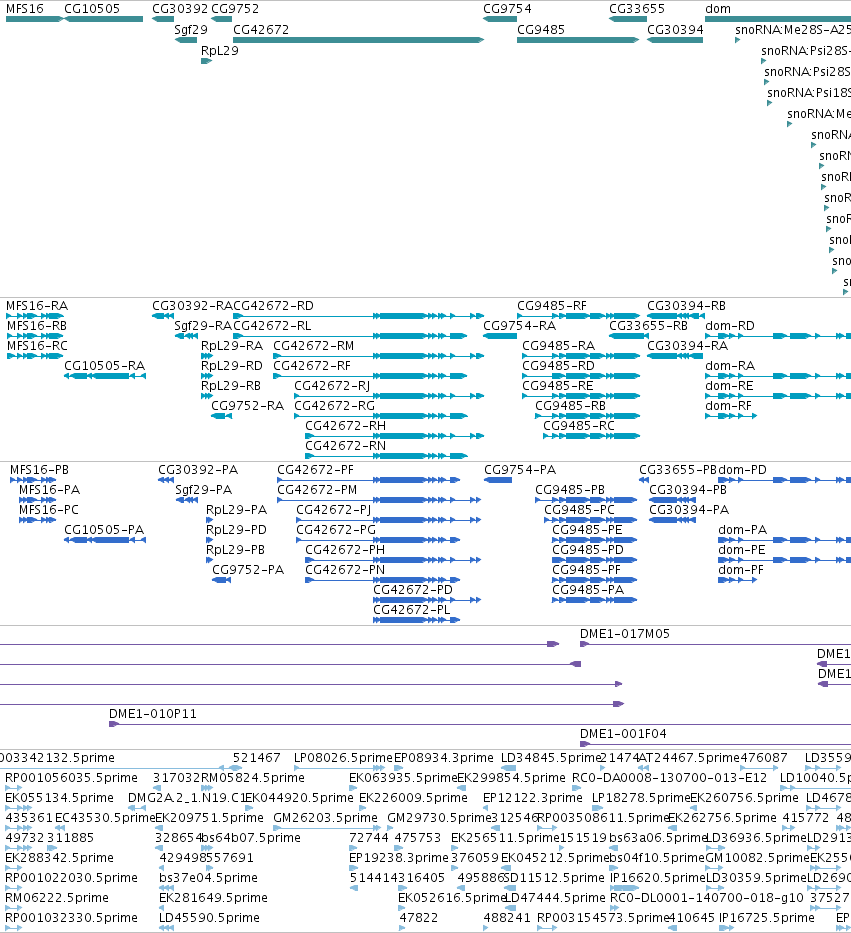
Task: Click transcript CG9485-RF
Action: tap(552, 306)
